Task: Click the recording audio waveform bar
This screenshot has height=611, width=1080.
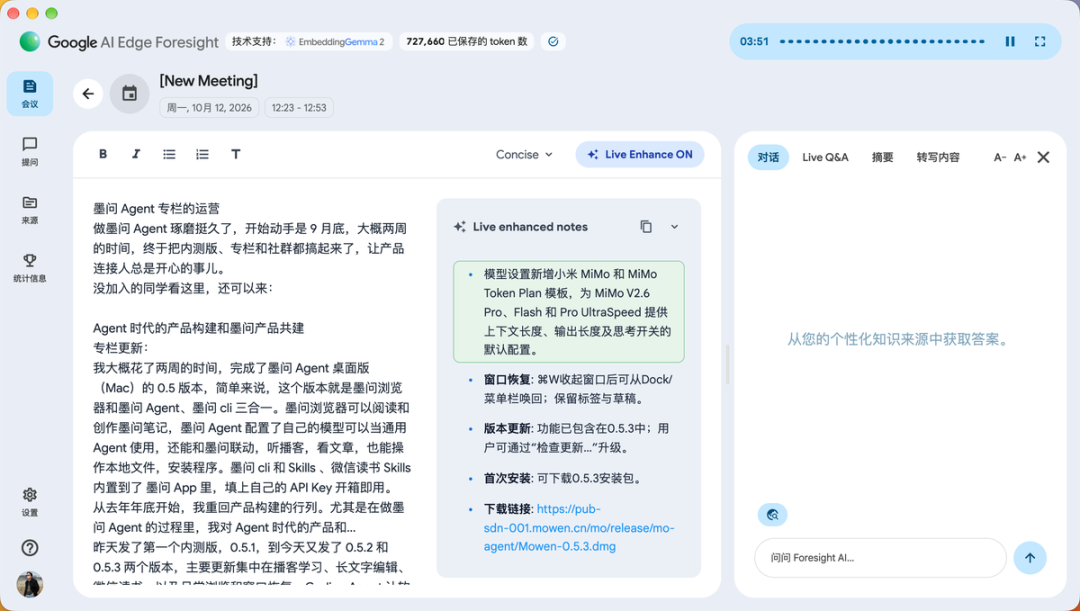Action: coord(882,41)
